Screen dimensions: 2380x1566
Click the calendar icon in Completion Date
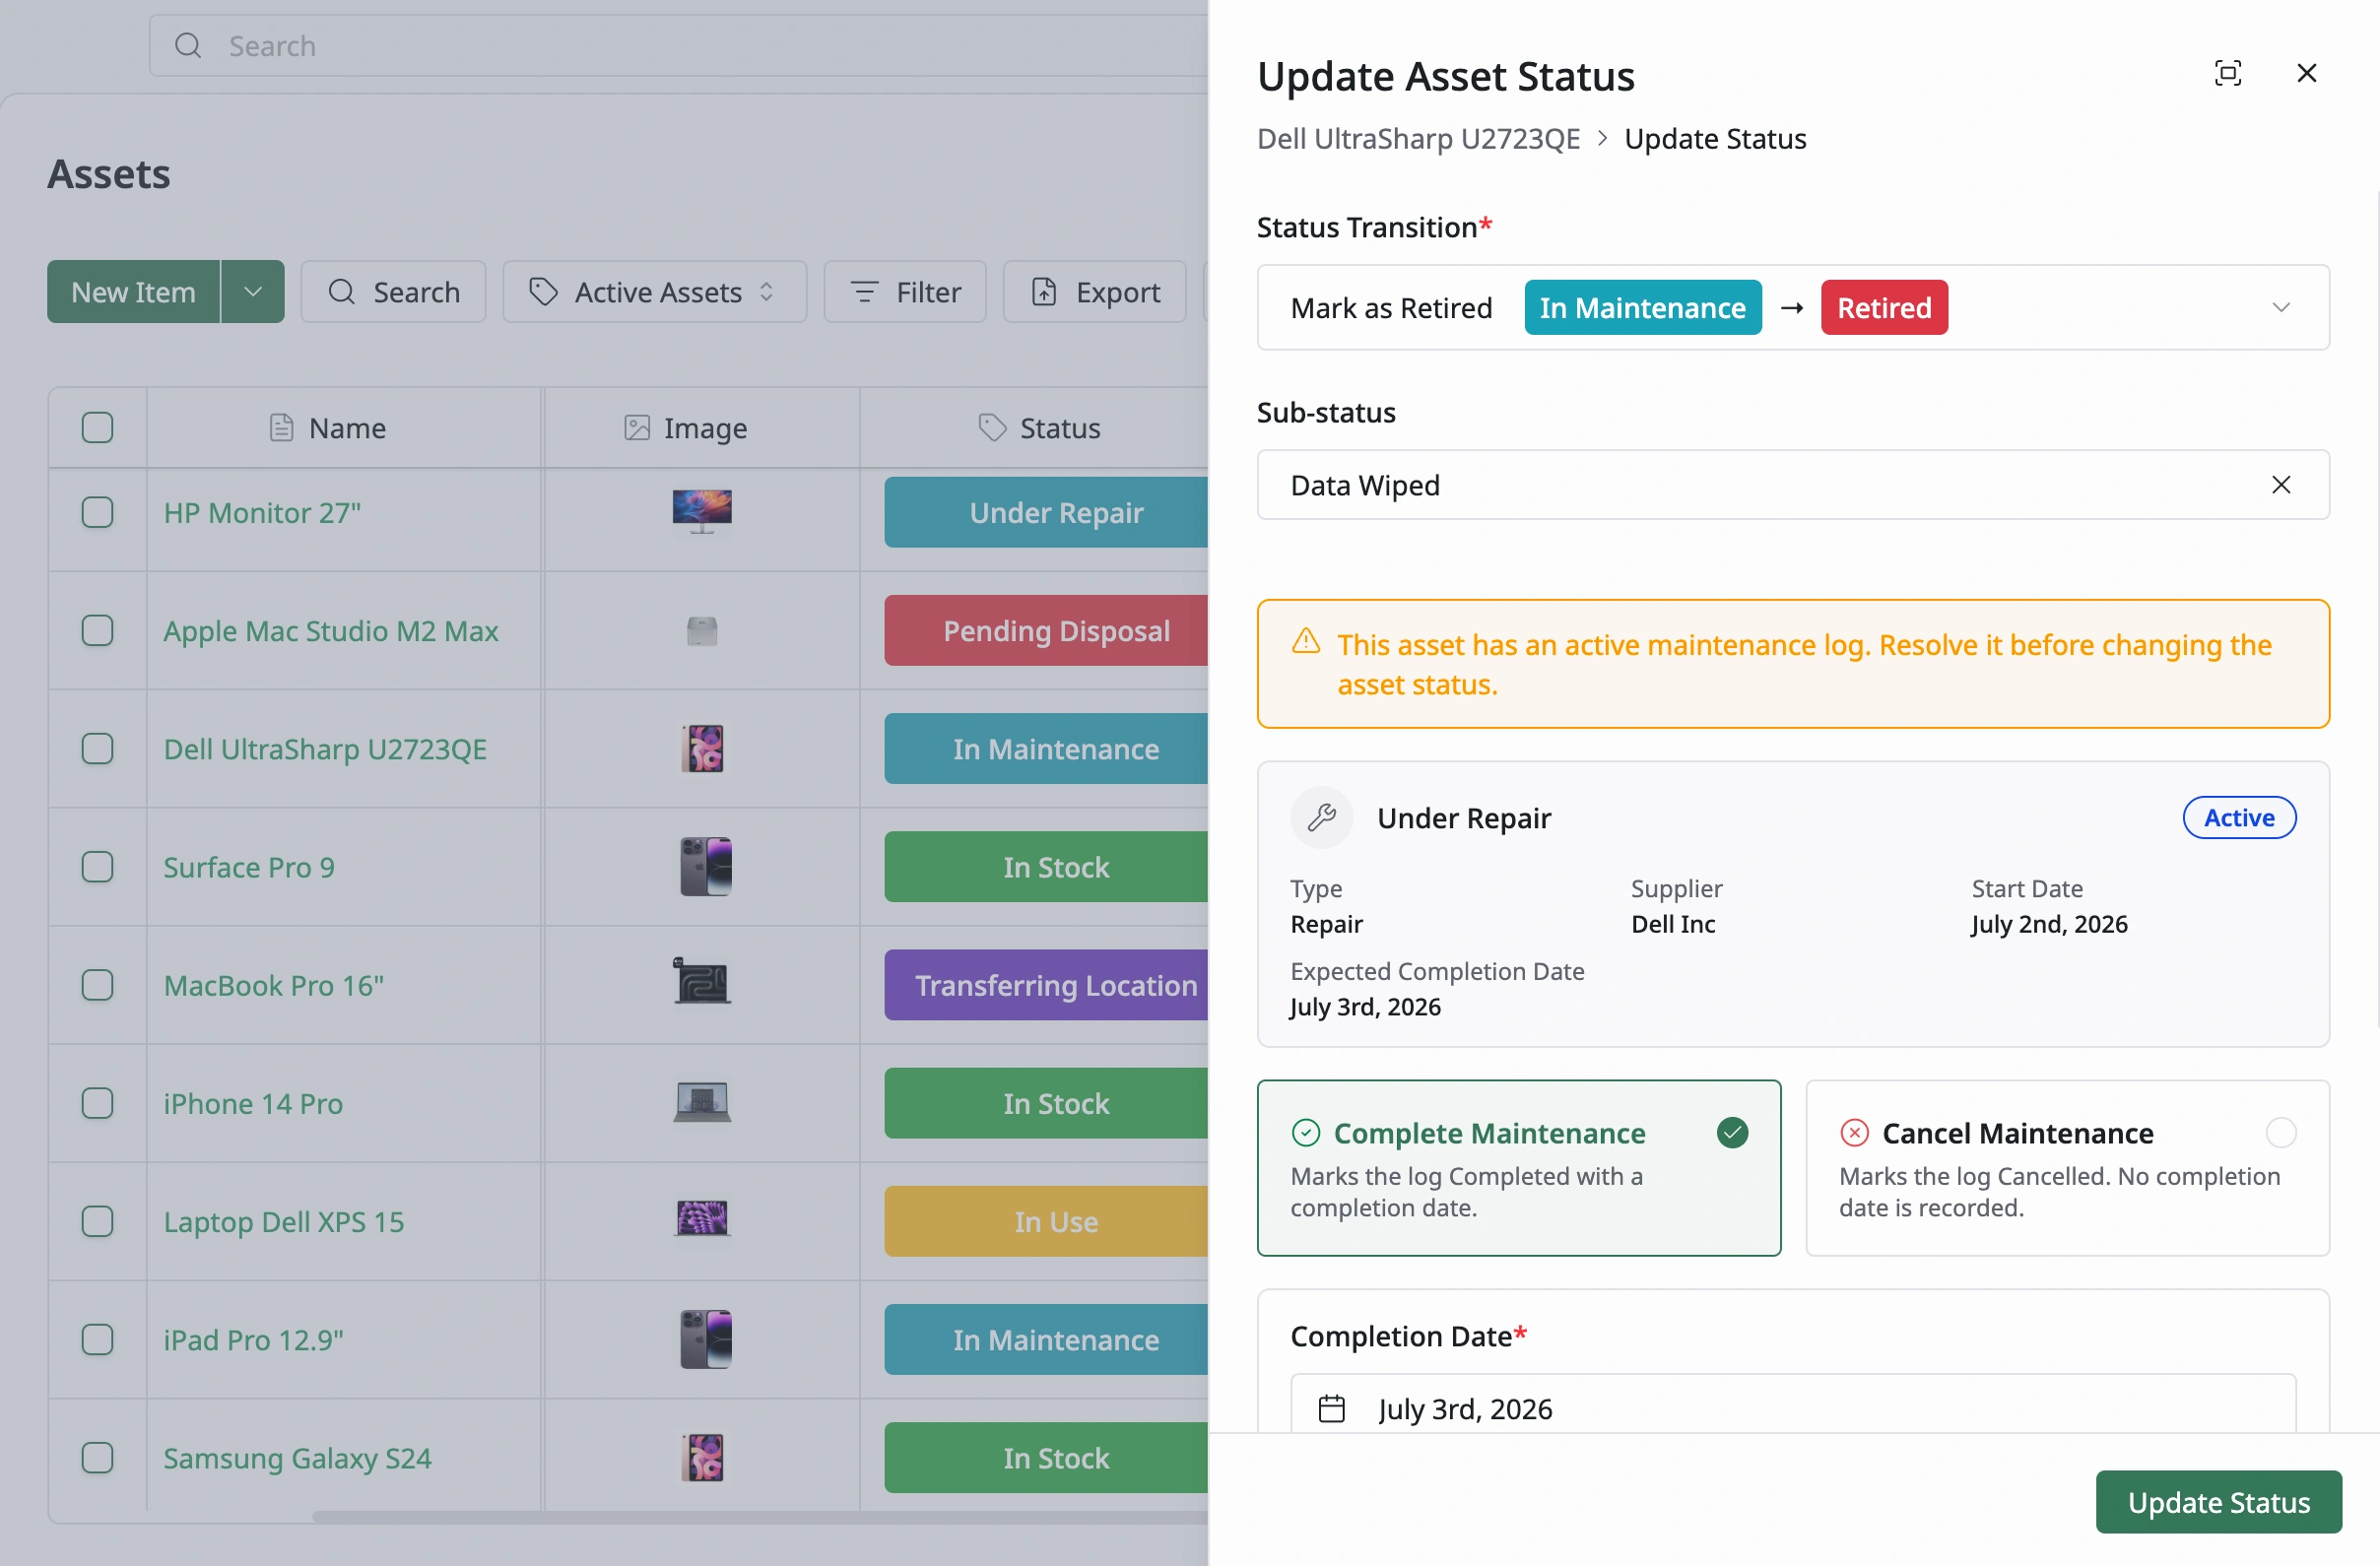coord(1331,1408)
